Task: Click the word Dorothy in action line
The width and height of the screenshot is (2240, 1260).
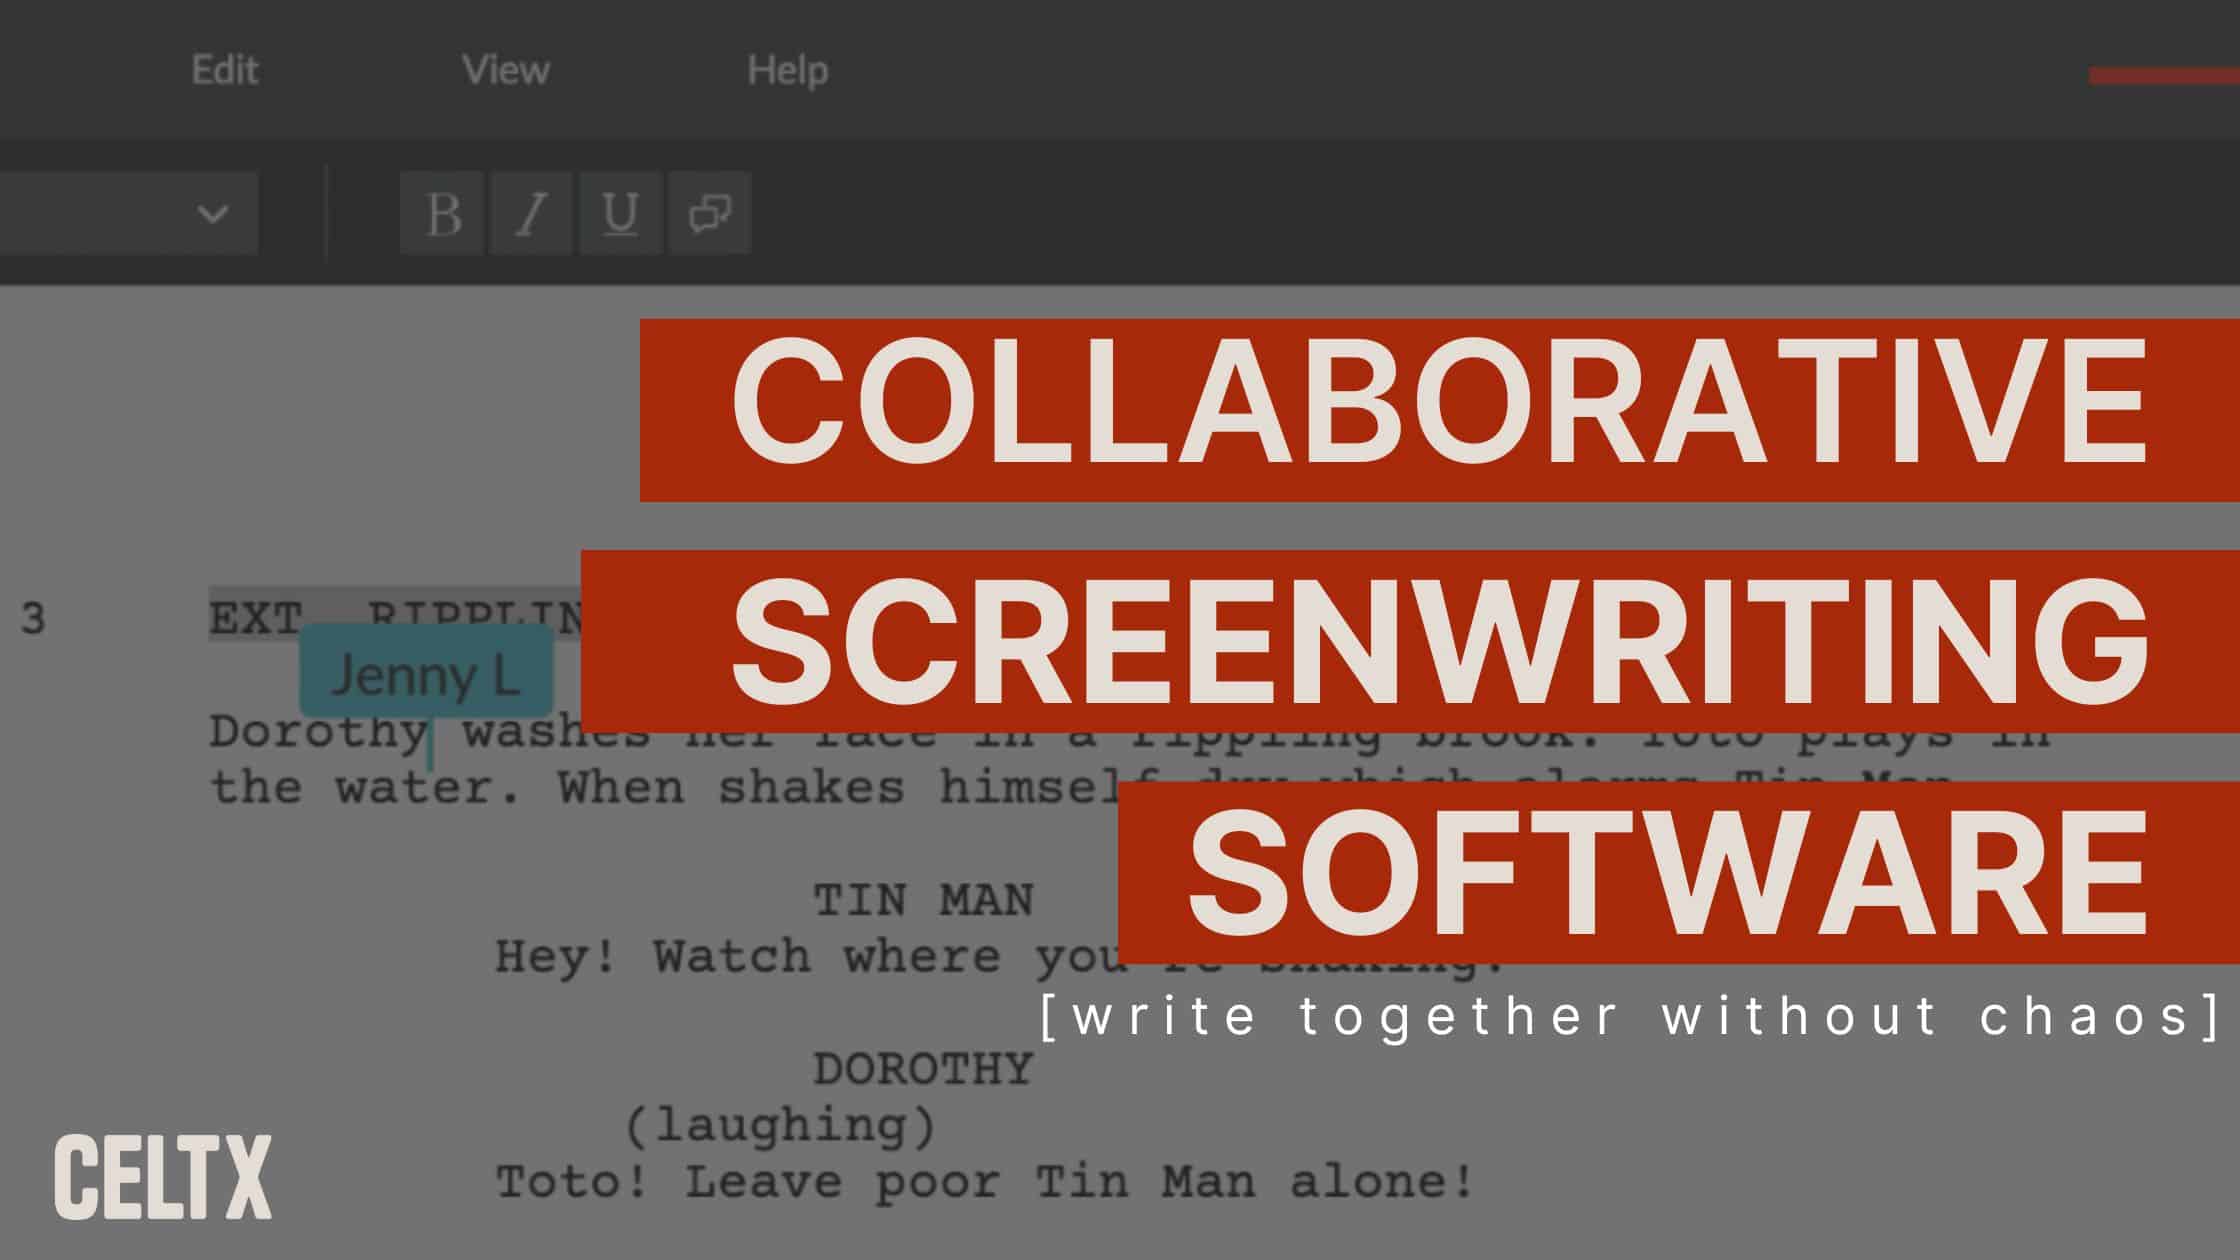Action: coord(316,732)
